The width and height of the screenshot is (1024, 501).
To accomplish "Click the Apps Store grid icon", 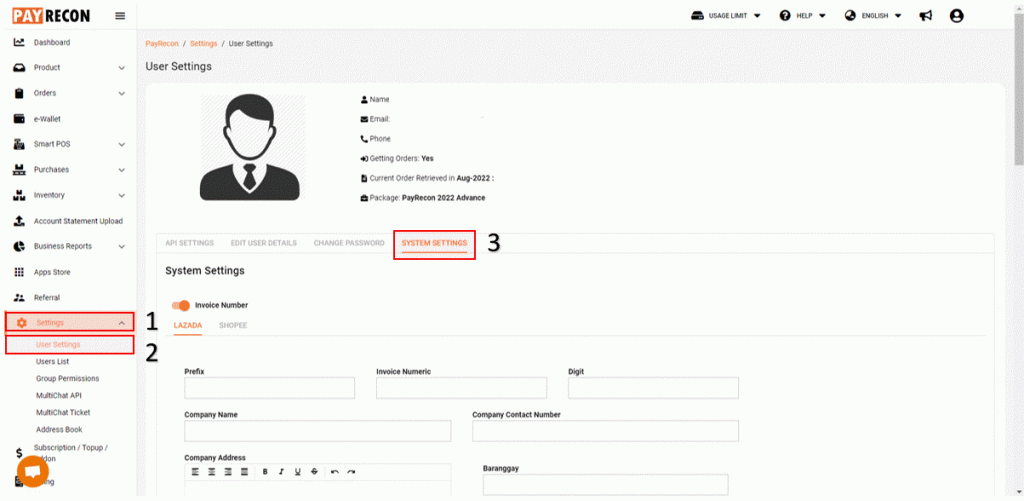I will 19,272.
